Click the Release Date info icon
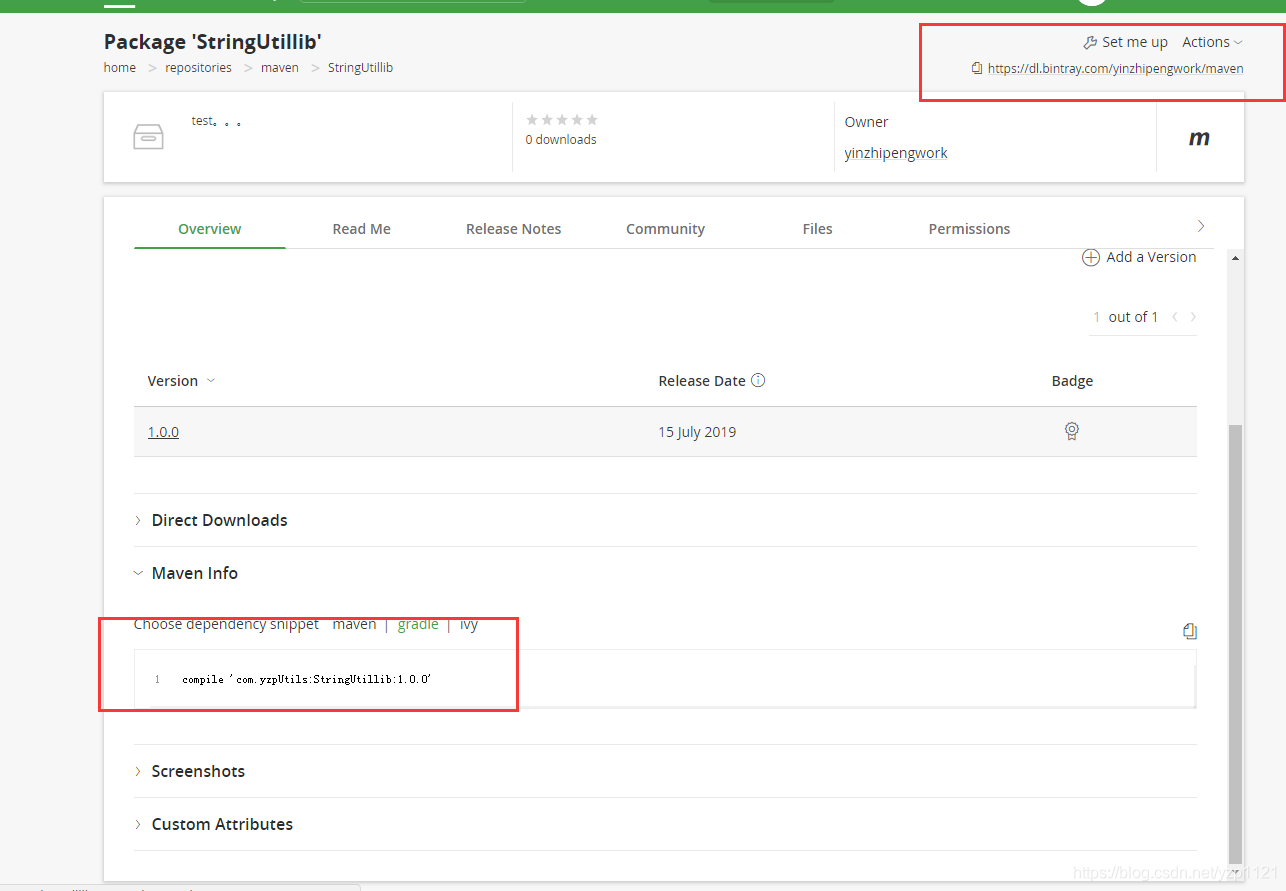Screen dimensions: 1286x891 click(x=758, y=380)
